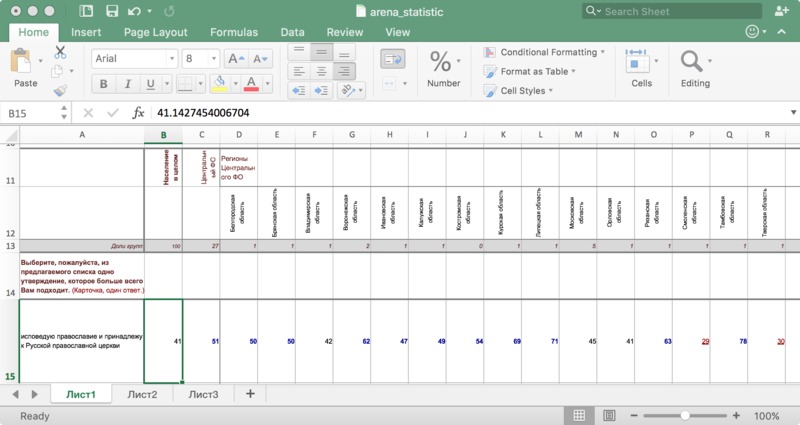Open fill color dropdown arrow
The height and width of the screenshot is (425, 800).
click(235, 84)
